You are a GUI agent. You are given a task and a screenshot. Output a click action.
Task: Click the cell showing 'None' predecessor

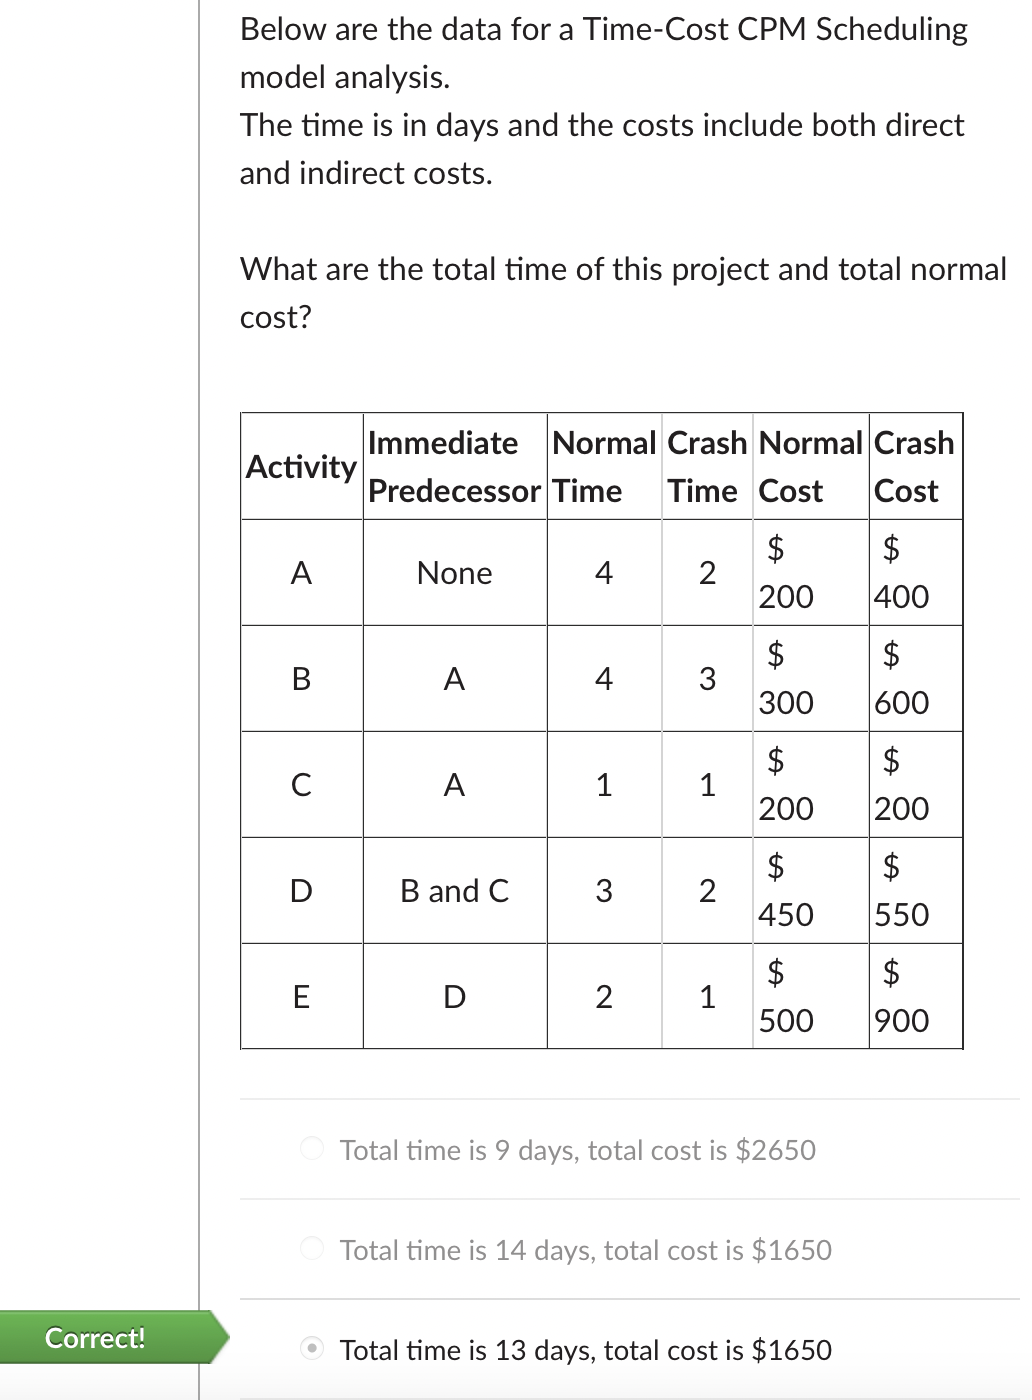click(453, 572)
